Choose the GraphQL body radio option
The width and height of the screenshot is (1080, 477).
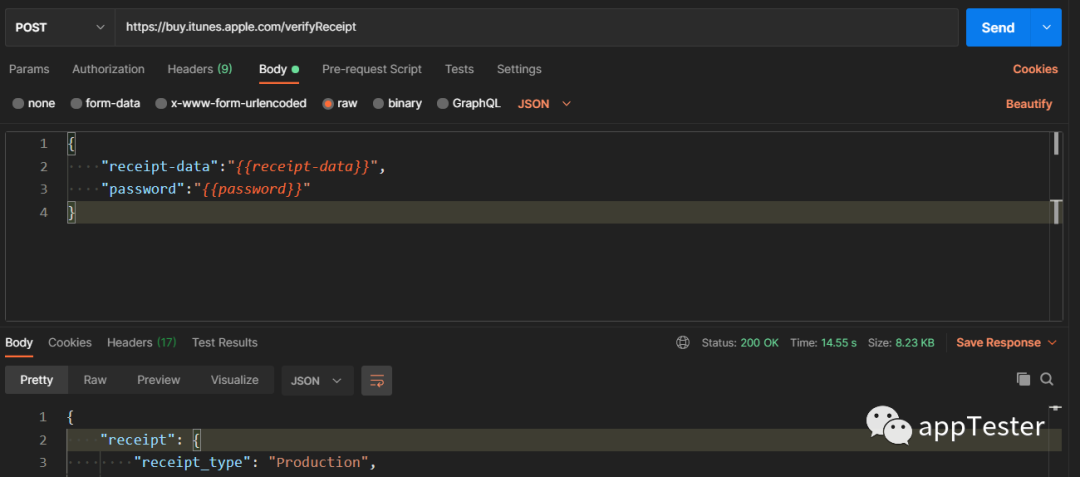(x=442, y=104)
